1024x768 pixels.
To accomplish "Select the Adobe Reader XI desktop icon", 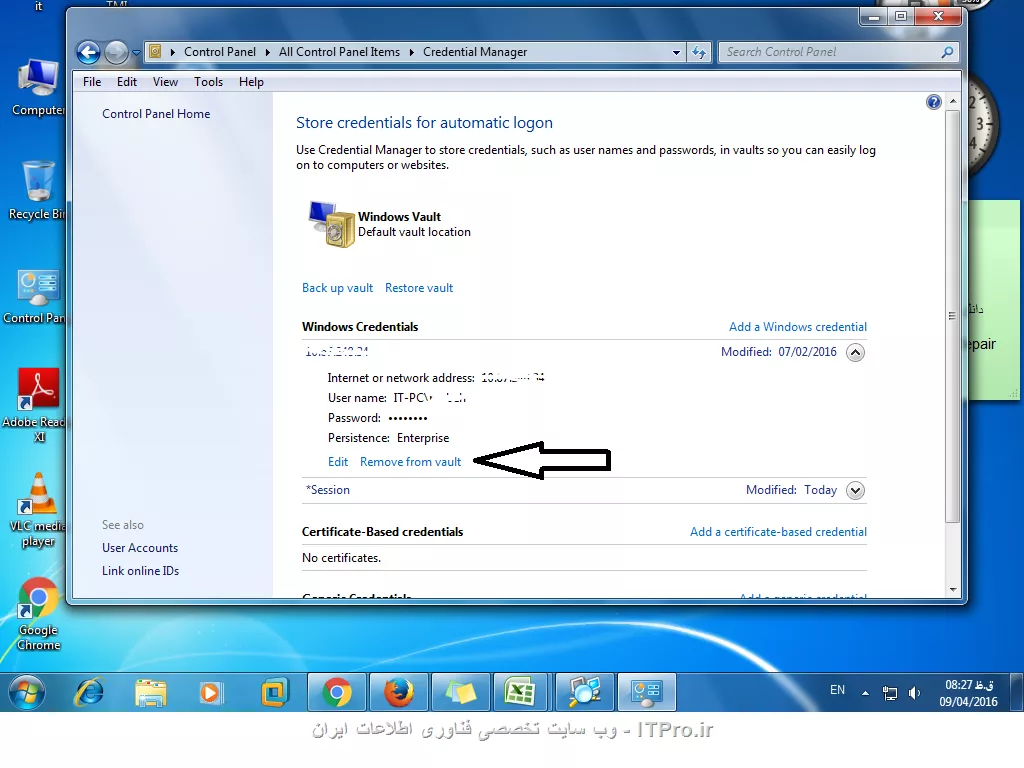I will tap(37, 405).
